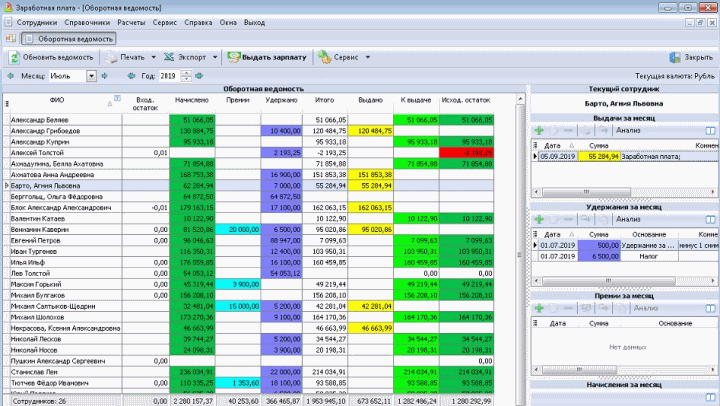Expand the Печать dropdown arrow
720x406 pixels.
tap(153, 57)
